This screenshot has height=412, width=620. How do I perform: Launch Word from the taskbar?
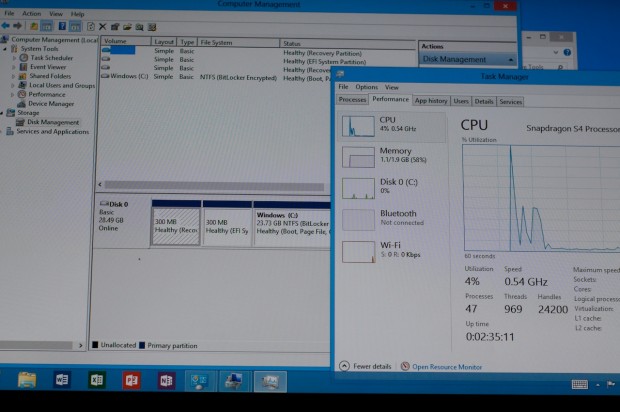coord(62,380)
